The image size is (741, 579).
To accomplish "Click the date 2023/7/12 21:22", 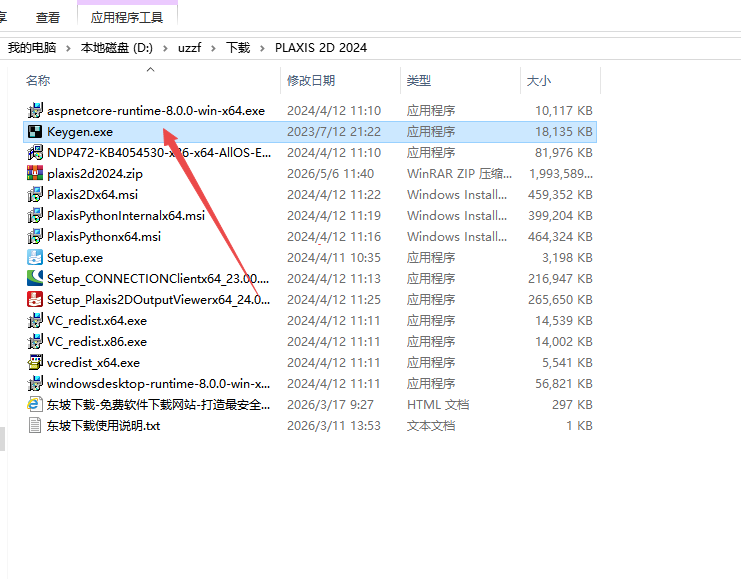I will [x=334, y=132].
